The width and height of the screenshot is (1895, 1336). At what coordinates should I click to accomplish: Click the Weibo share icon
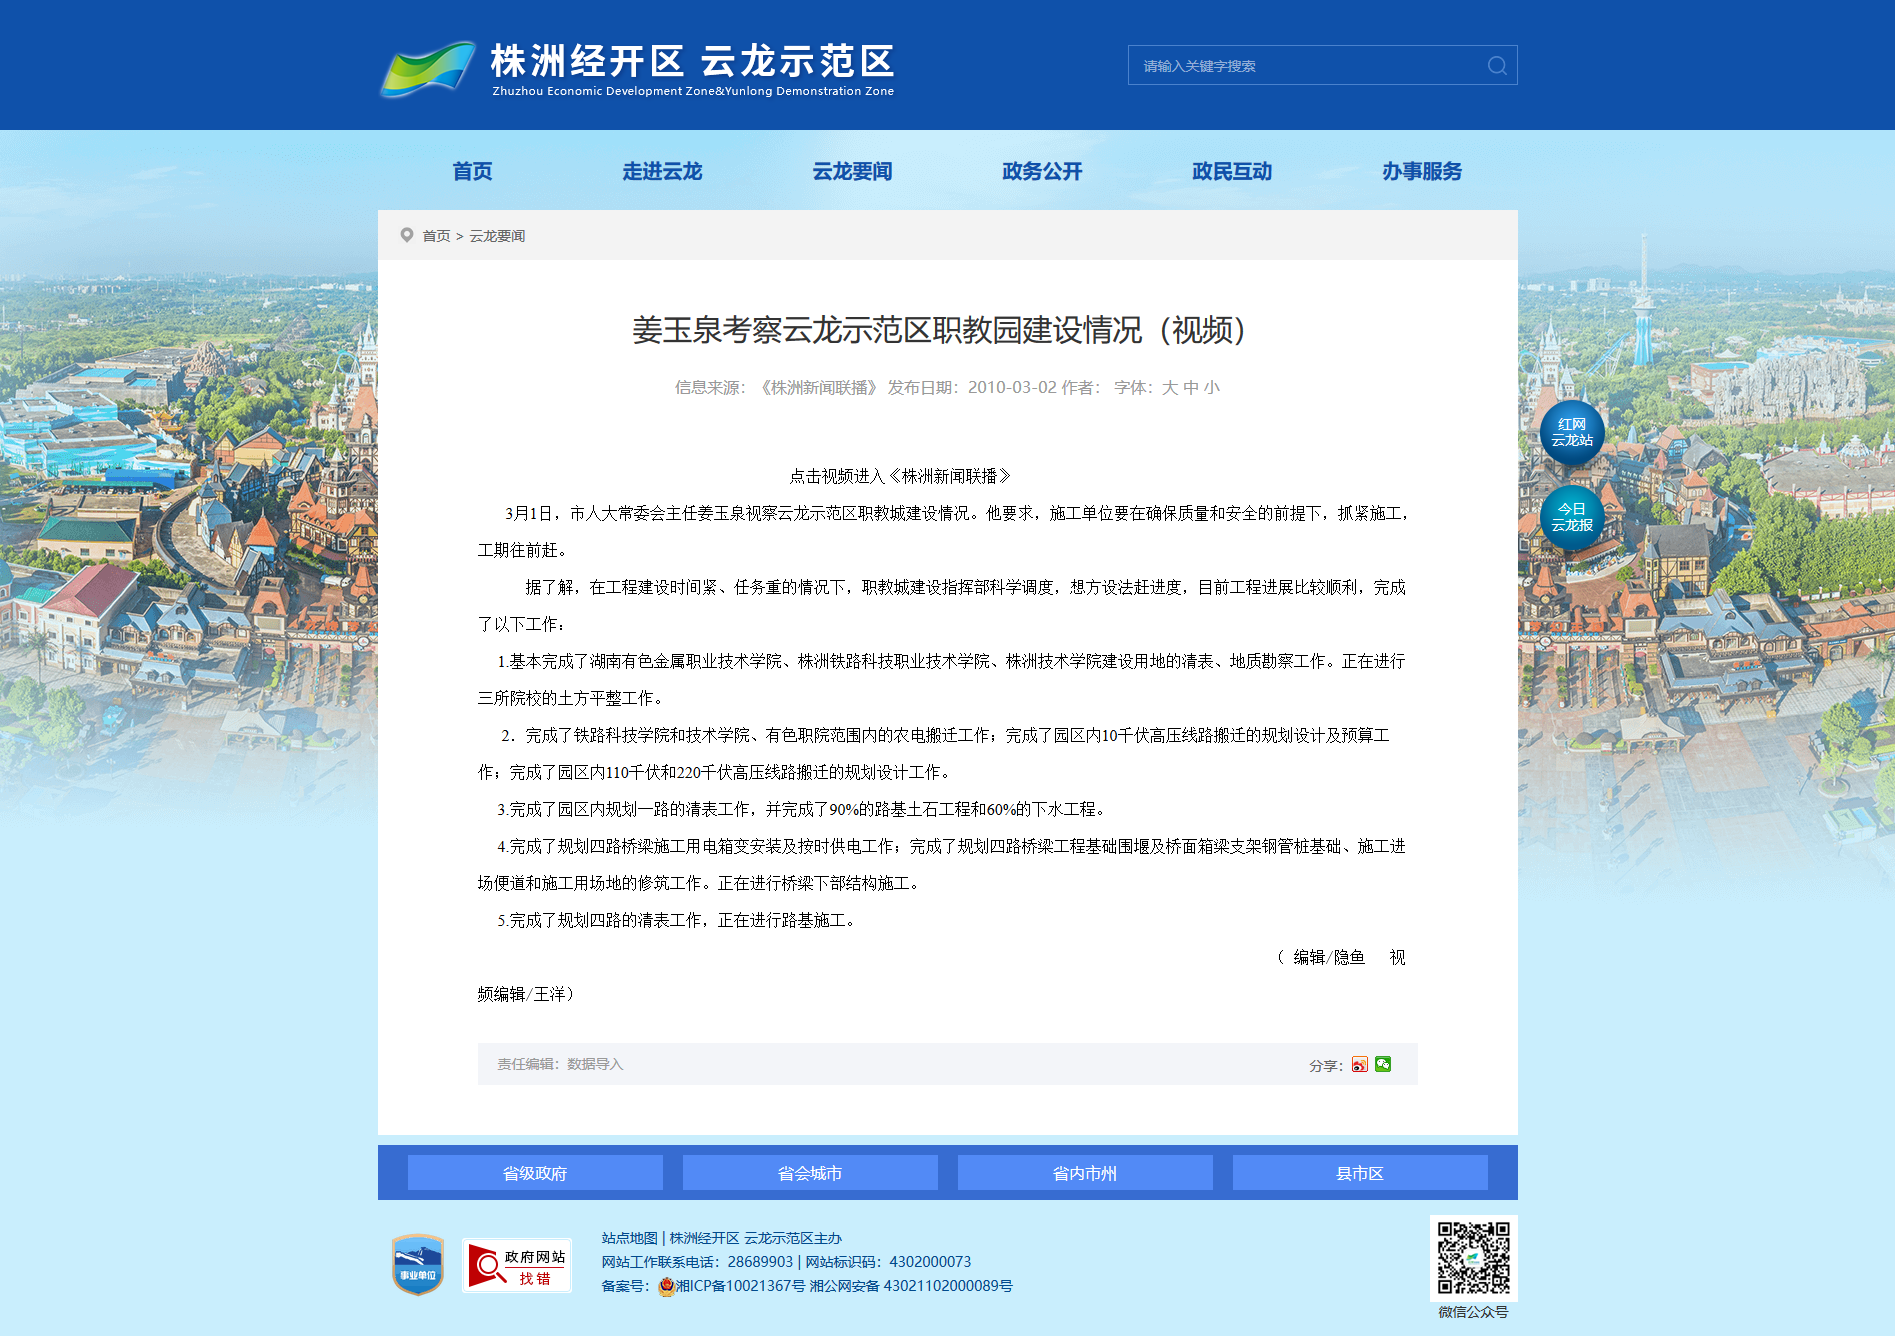1359,1065
